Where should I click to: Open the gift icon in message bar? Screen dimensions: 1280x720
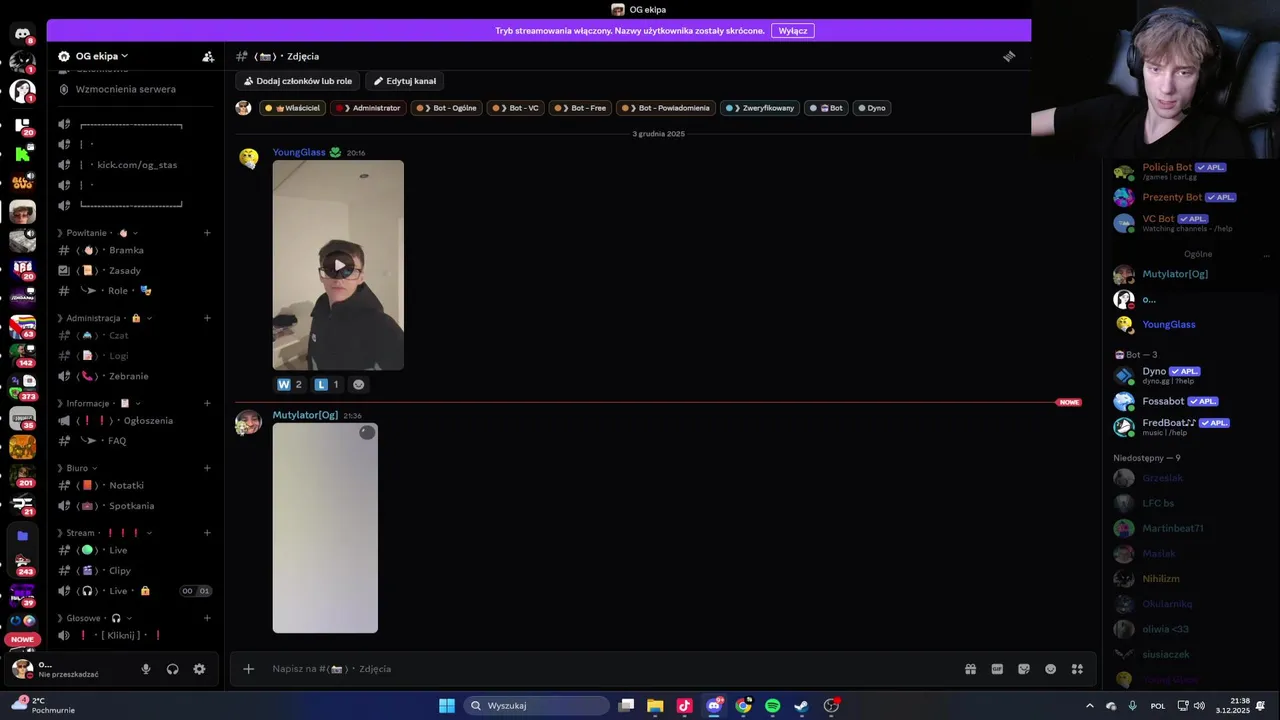970,669
